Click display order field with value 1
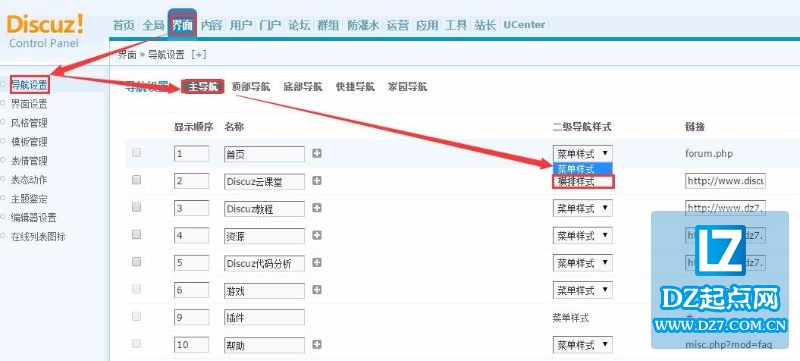The height and width of the screenshot is (361, 800). tap(191, 153)
